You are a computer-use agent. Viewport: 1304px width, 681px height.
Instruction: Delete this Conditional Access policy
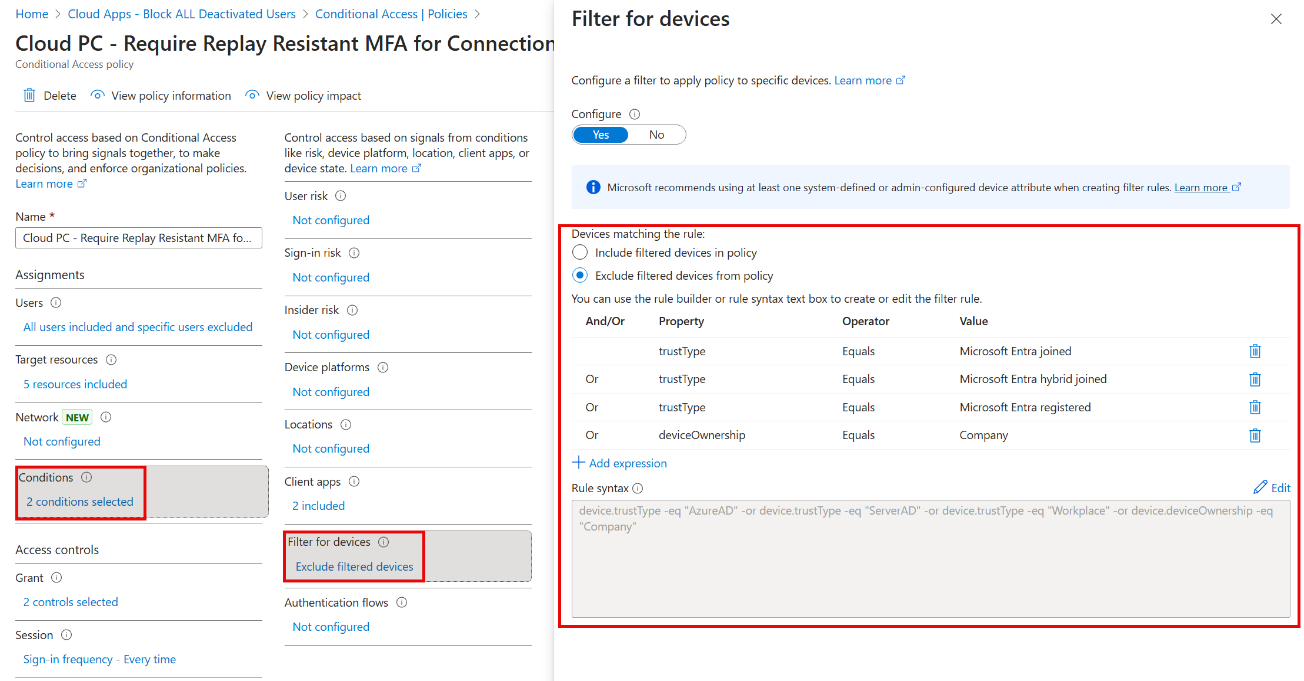[48, 95]
